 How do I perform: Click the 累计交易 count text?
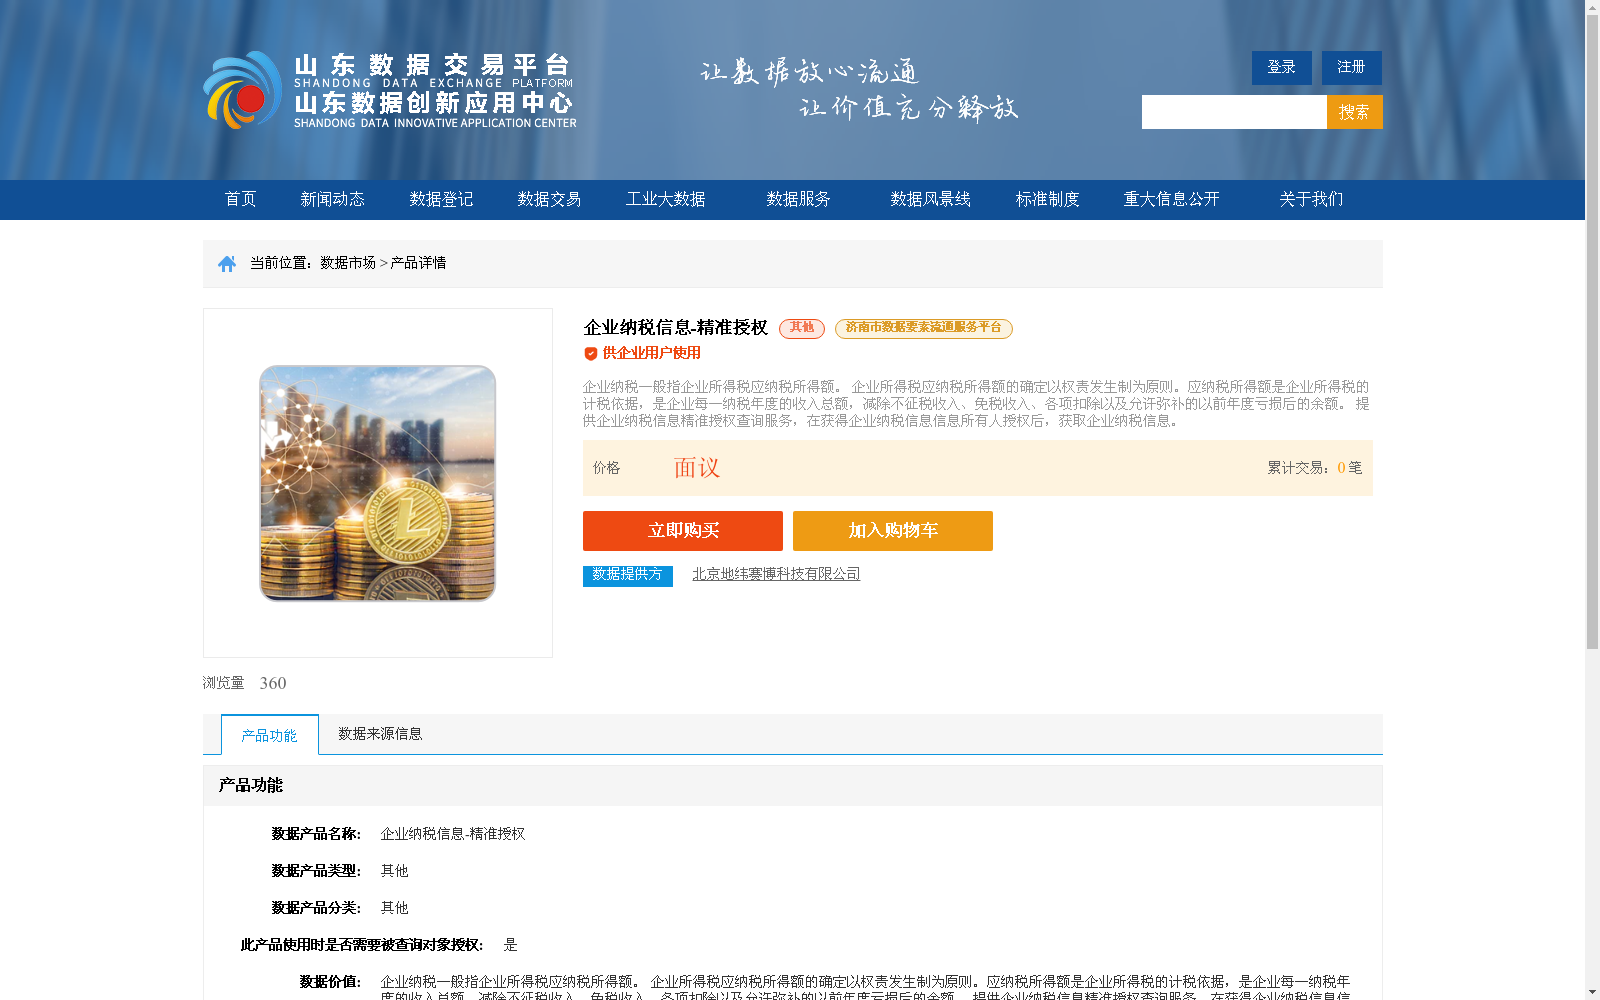tap(1315, 468)
